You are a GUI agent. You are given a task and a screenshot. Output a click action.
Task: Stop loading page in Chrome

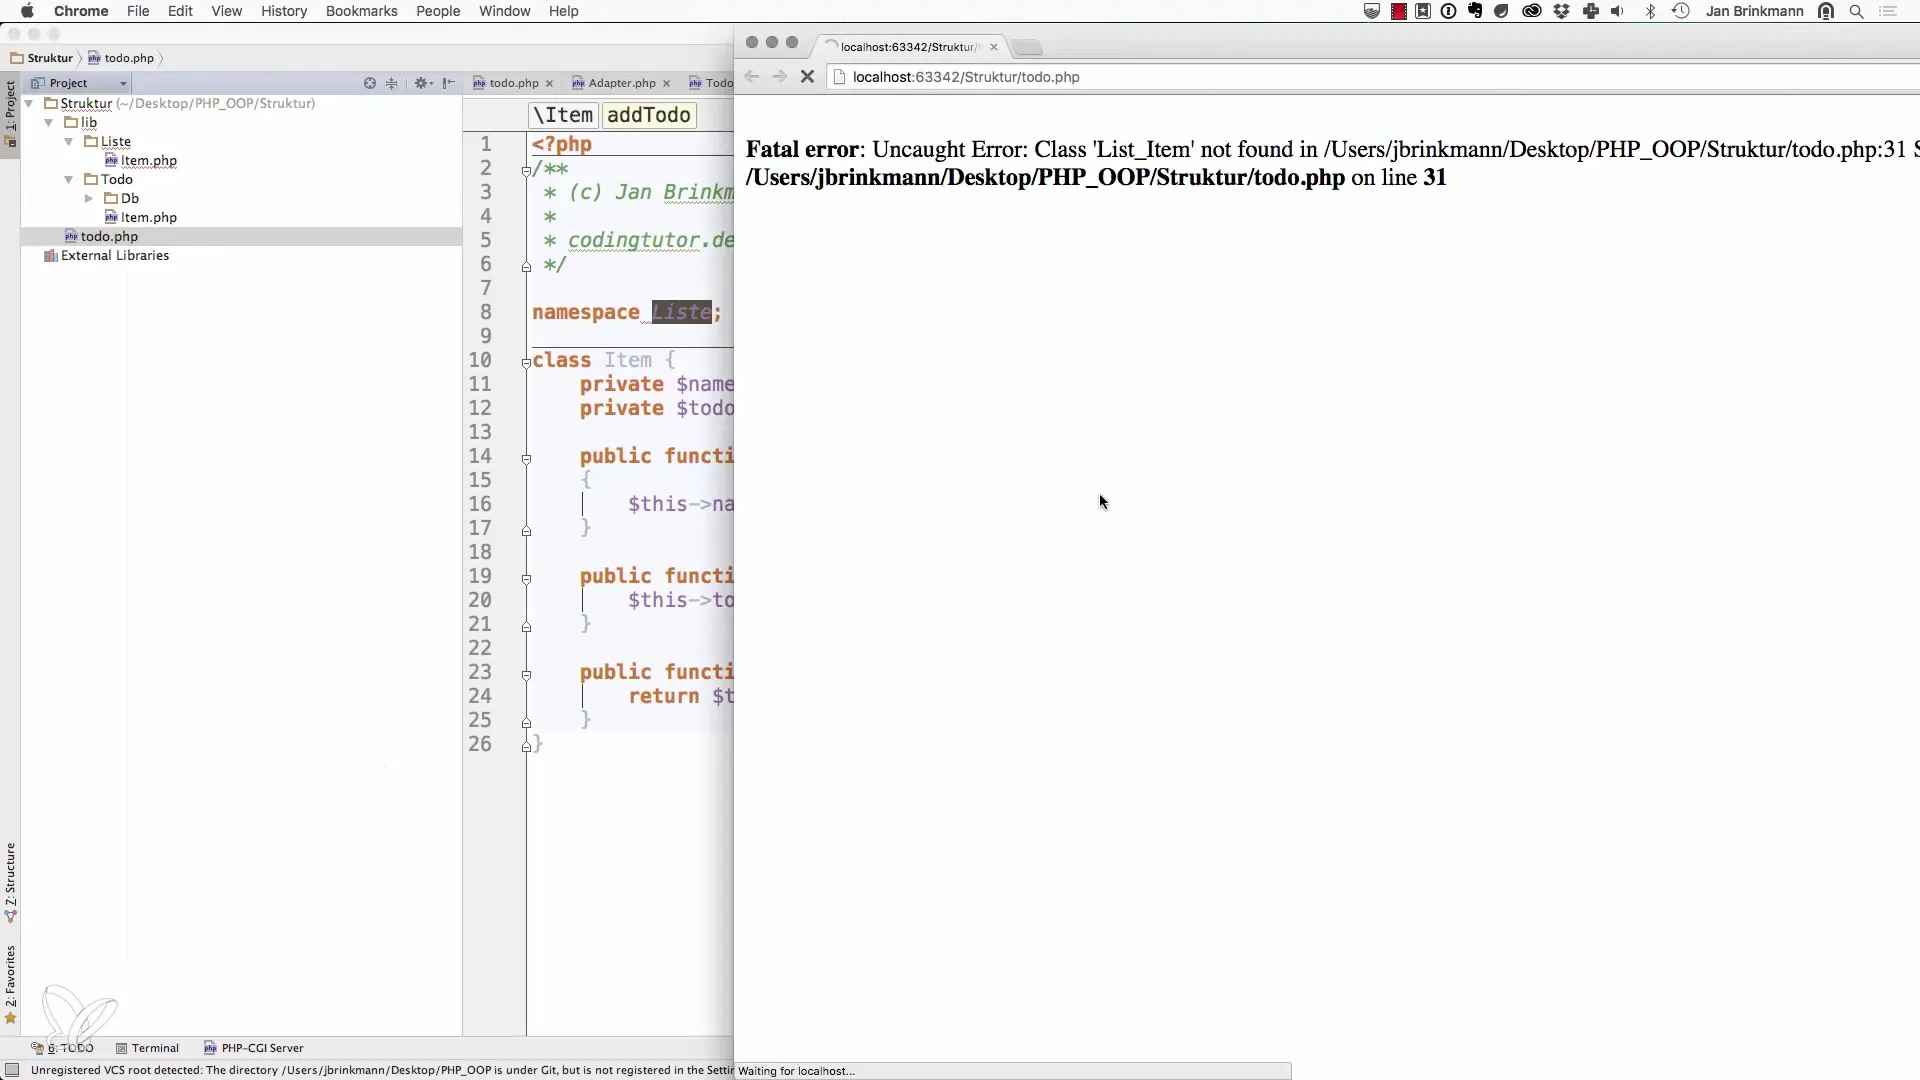coord(808,76)
